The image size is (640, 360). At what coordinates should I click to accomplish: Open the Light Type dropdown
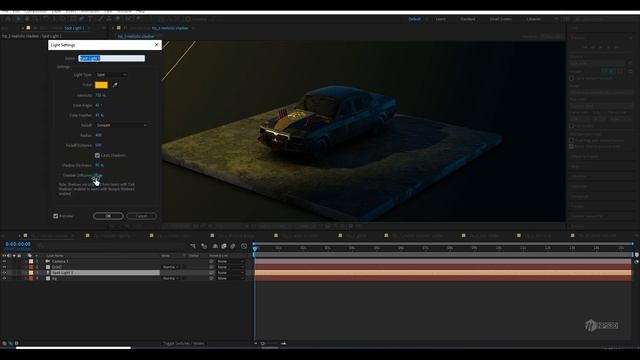pyautogui.click(x=111, y=75)
